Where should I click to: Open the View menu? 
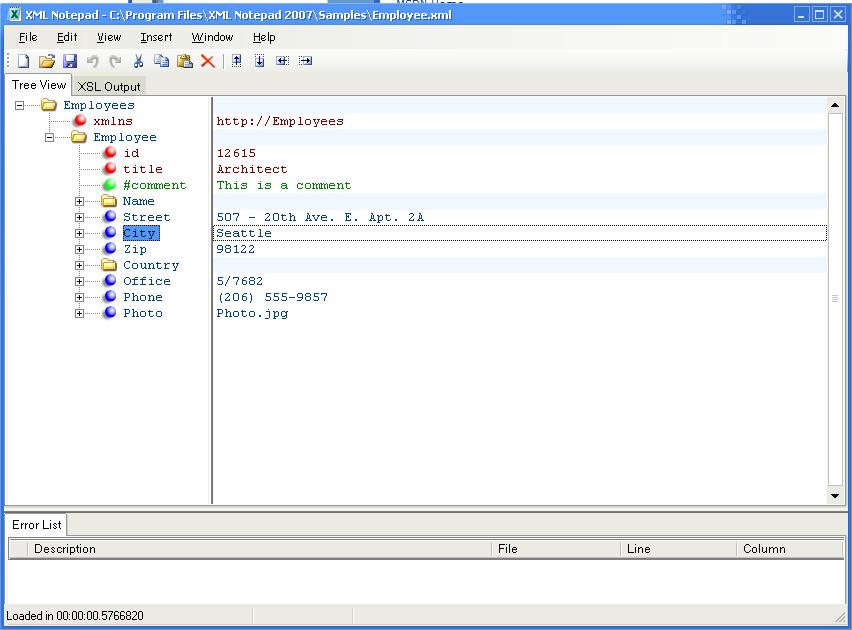[x=109, y=37]
